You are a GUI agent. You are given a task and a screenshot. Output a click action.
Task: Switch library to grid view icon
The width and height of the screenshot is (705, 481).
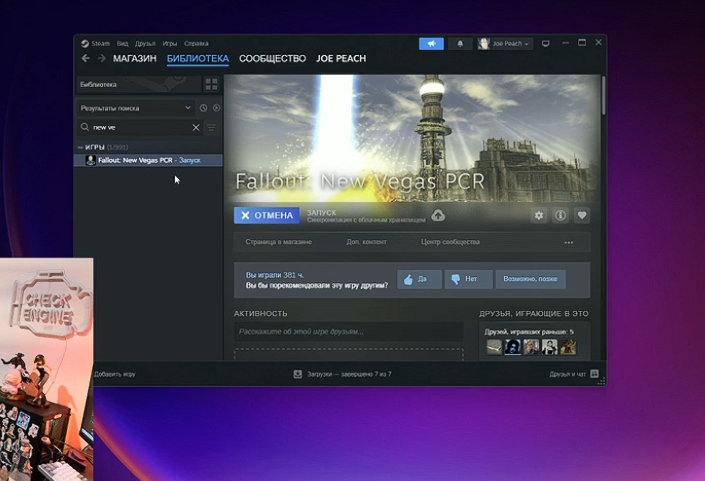[x=211, y=84]
